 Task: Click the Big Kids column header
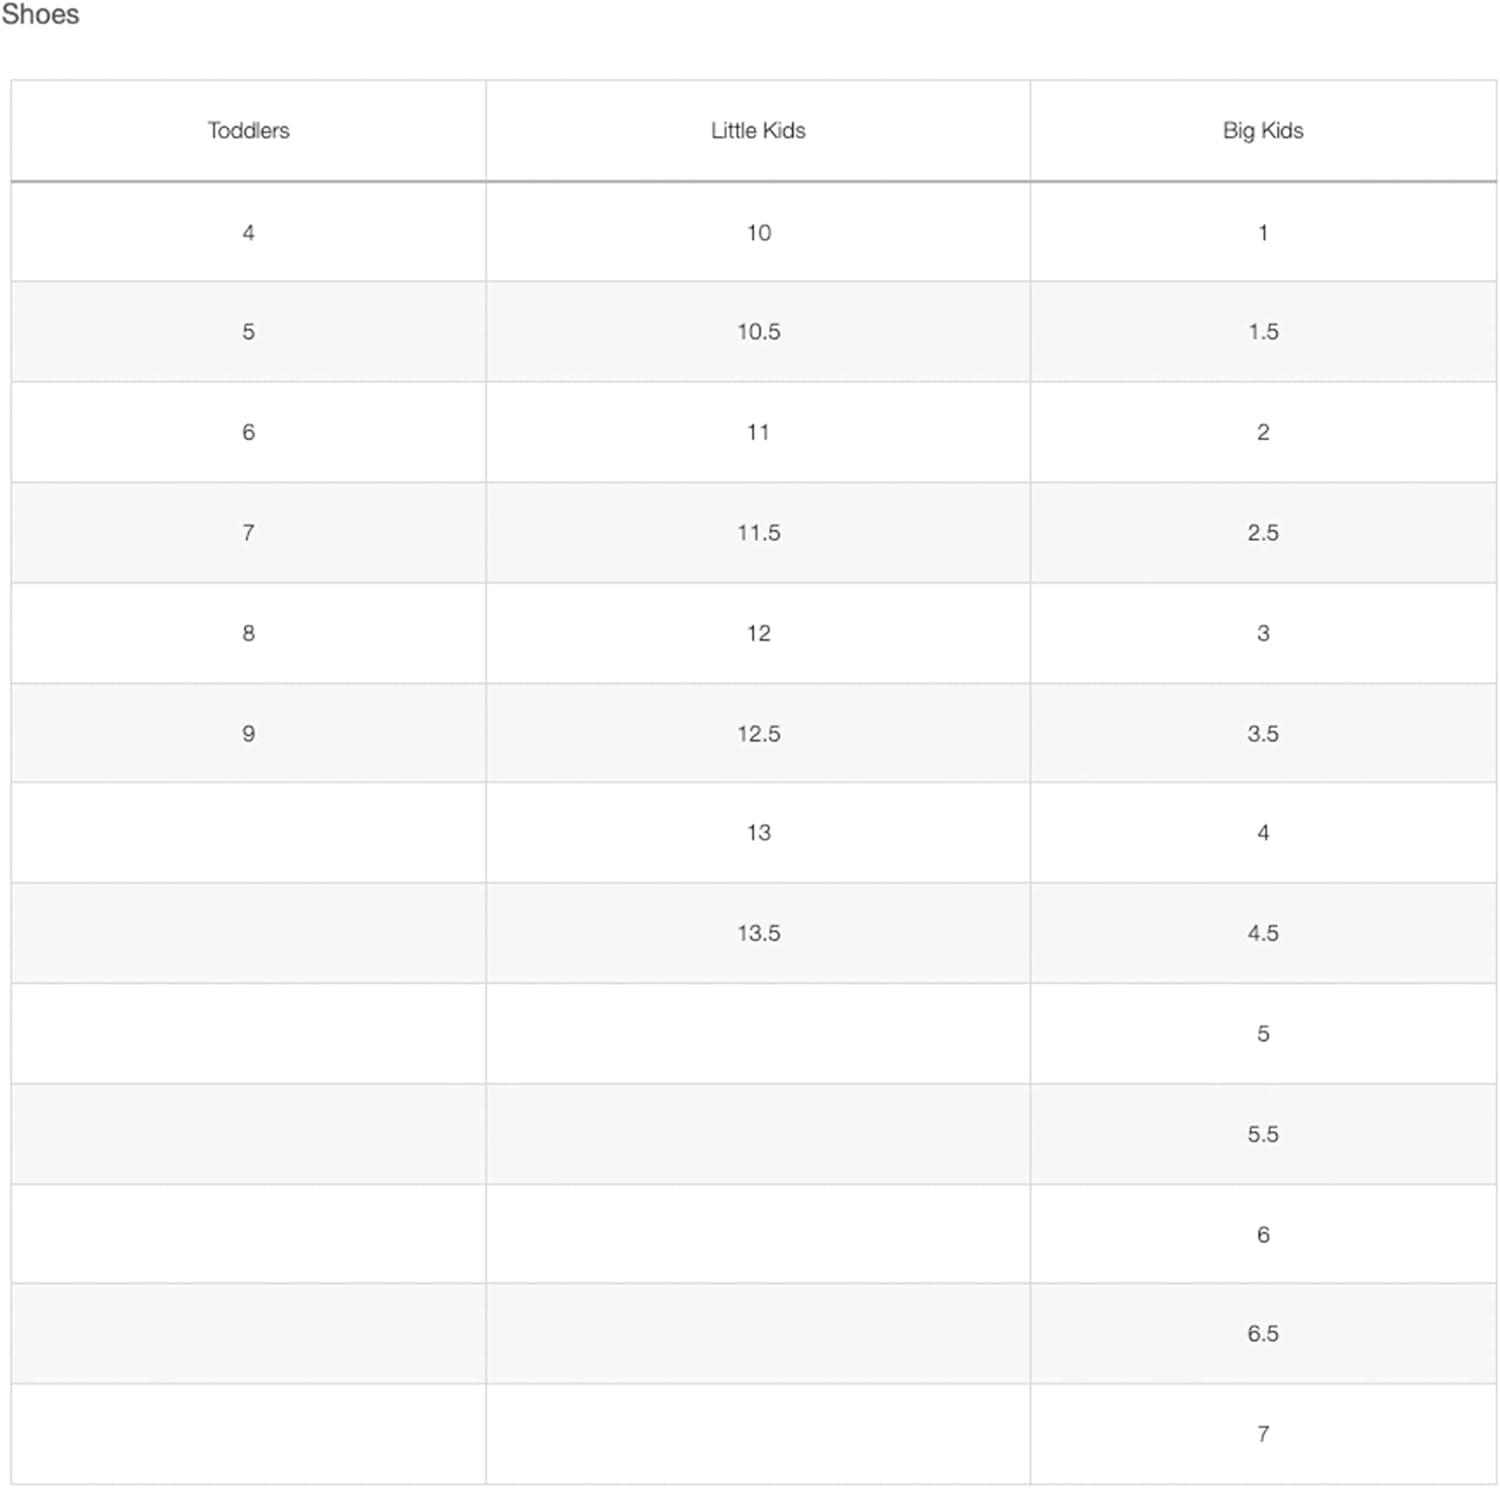1263,131
